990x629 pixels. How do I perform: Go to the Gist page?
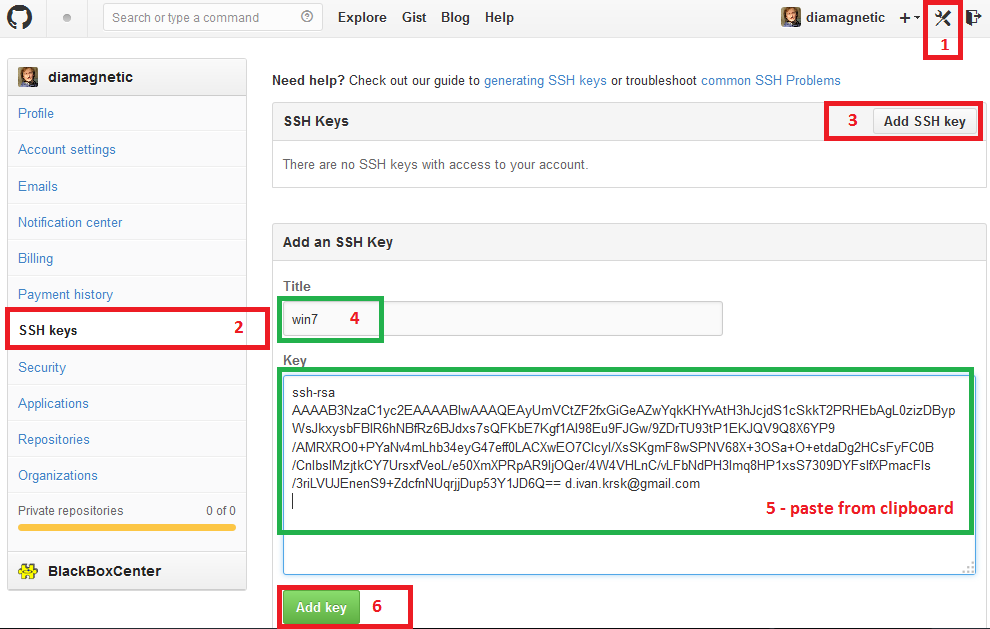click(414, 17)
